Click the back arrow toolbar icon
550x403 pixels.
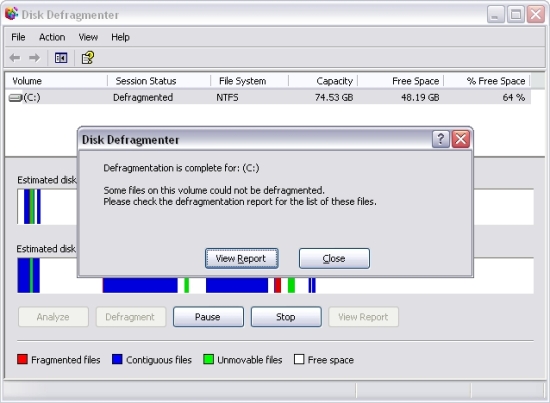point(15,58)
